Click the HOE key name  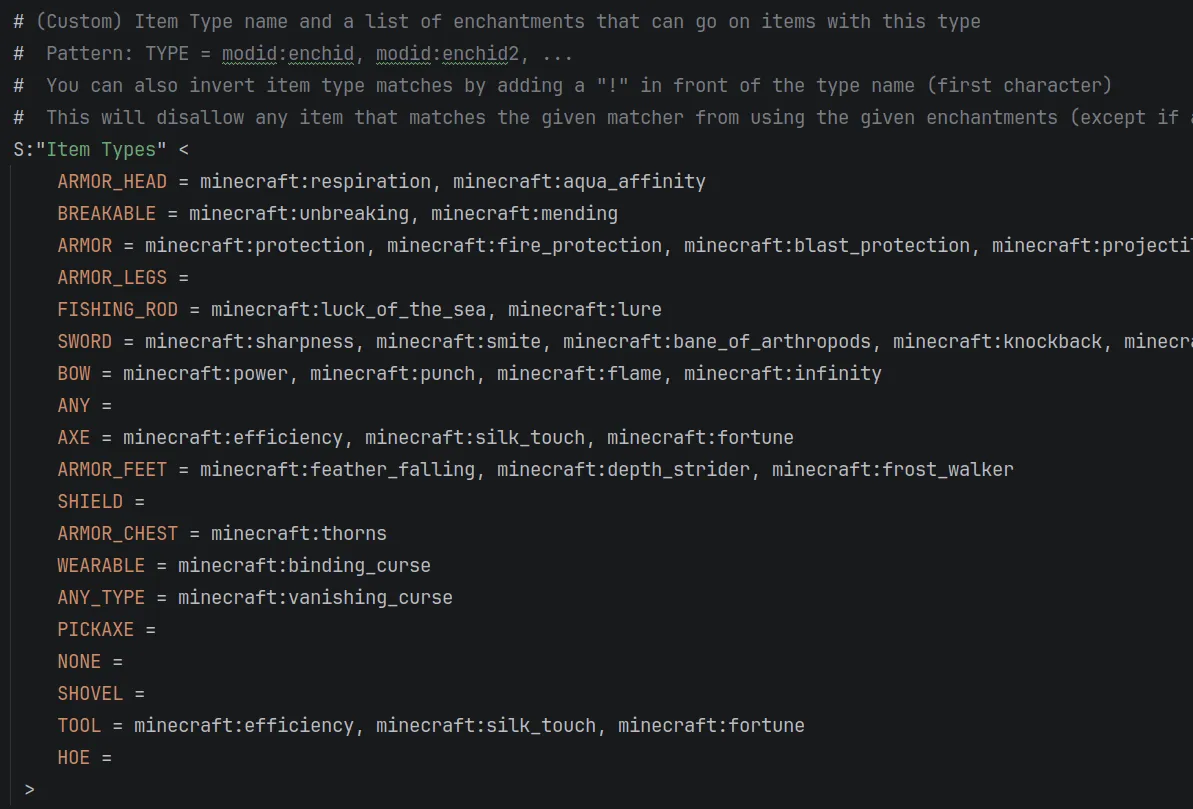73,757
